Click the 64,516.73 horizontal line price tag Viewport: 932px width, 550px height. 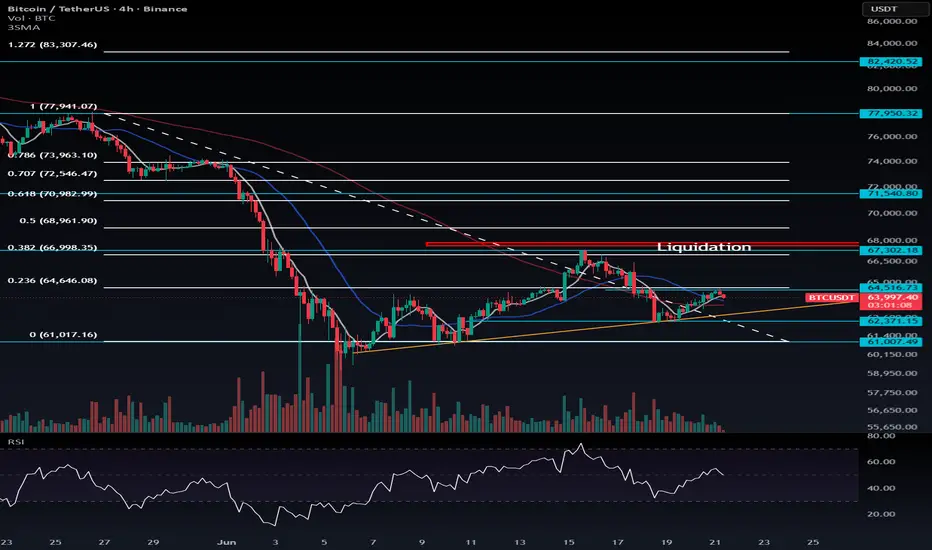[x=891, y=288]
